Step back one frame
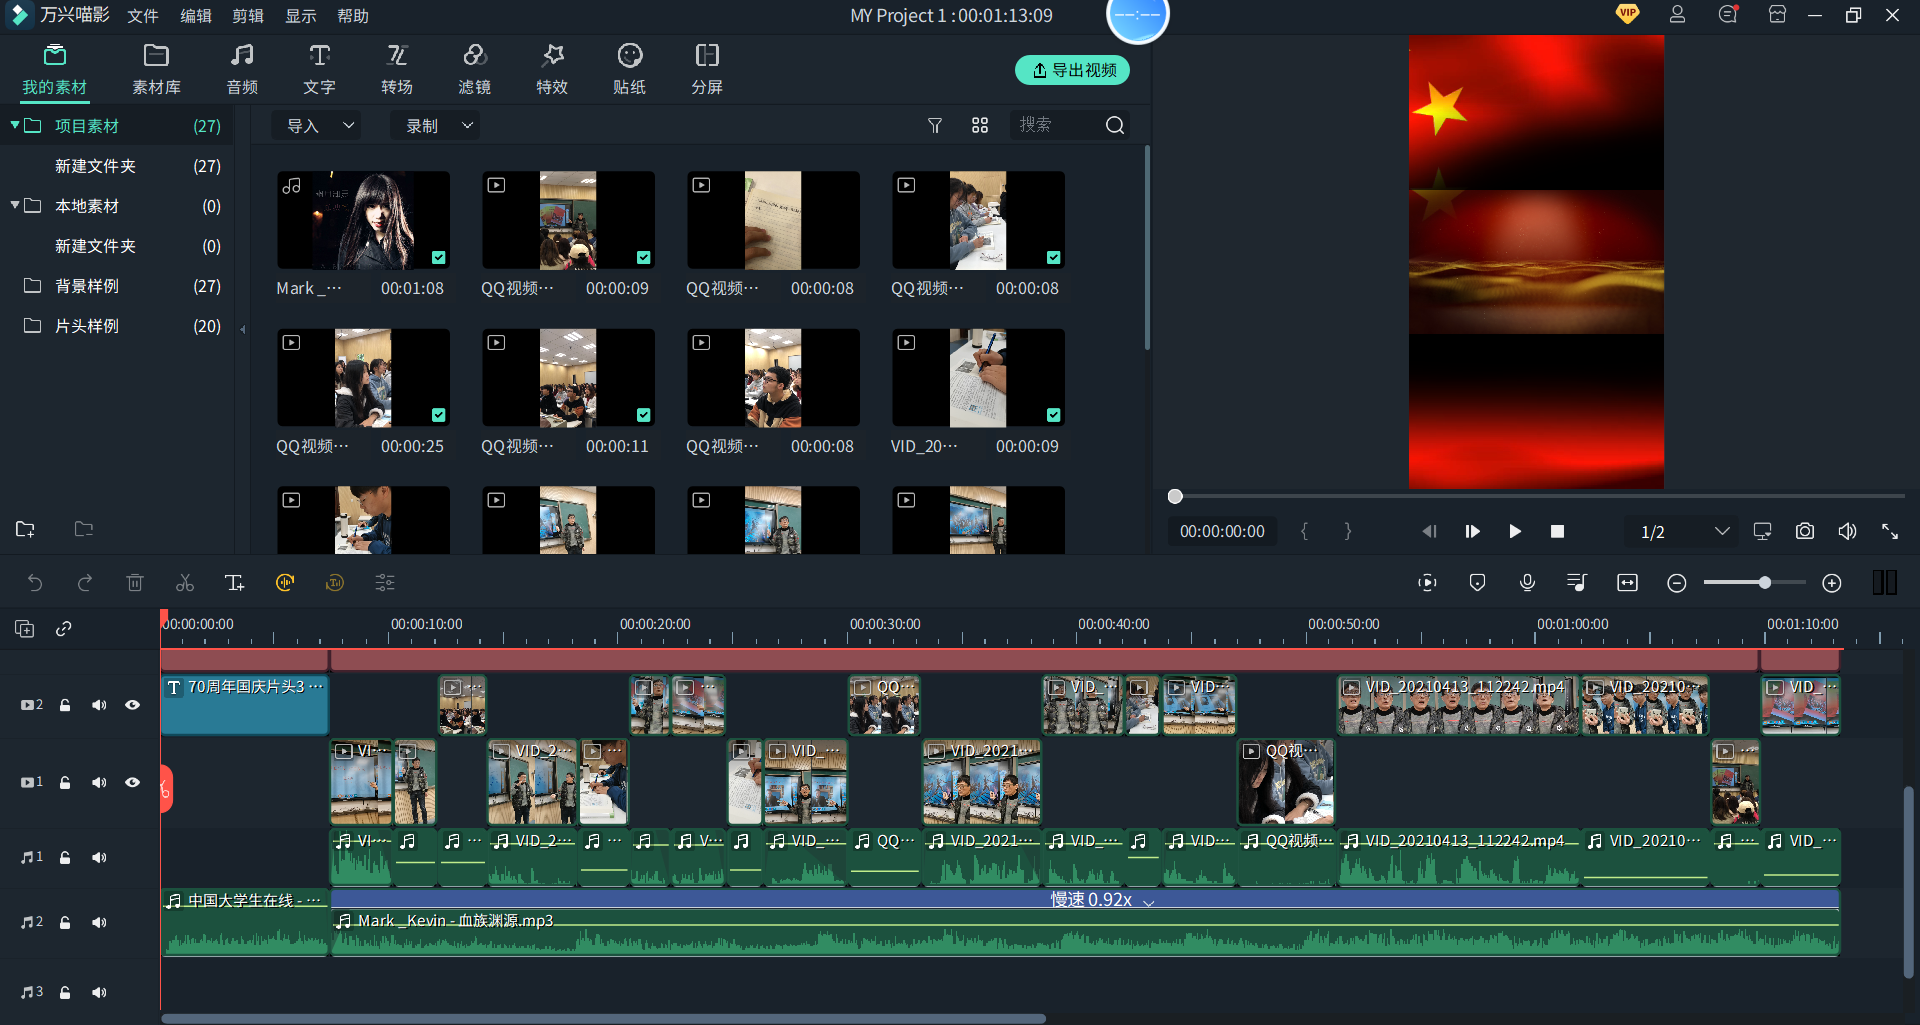Viewport: 1920px width, 1025px height. (1430, 531)
